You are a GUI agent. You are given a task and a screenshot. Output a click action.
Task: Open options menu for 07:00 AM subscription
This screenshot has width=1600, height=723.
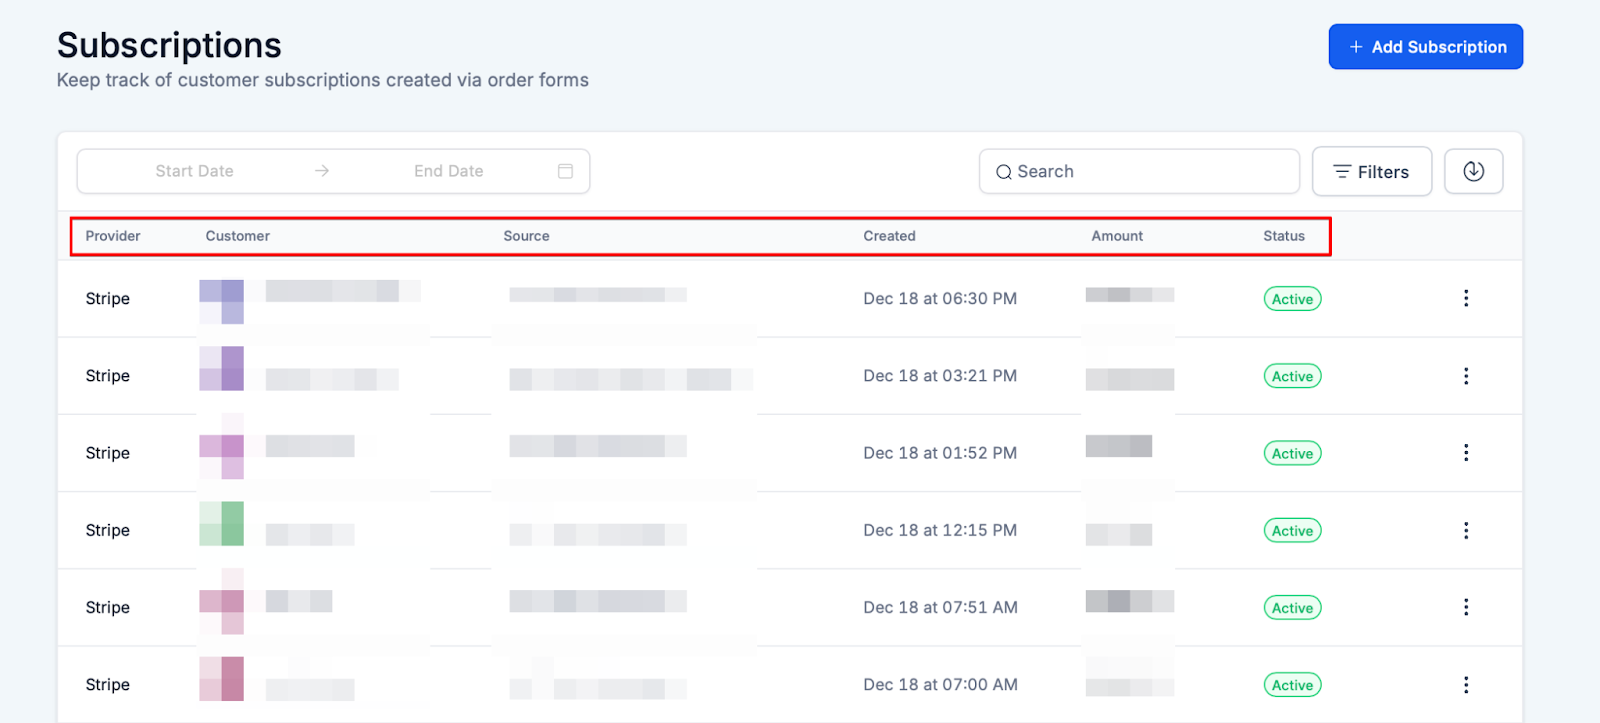1466,685
